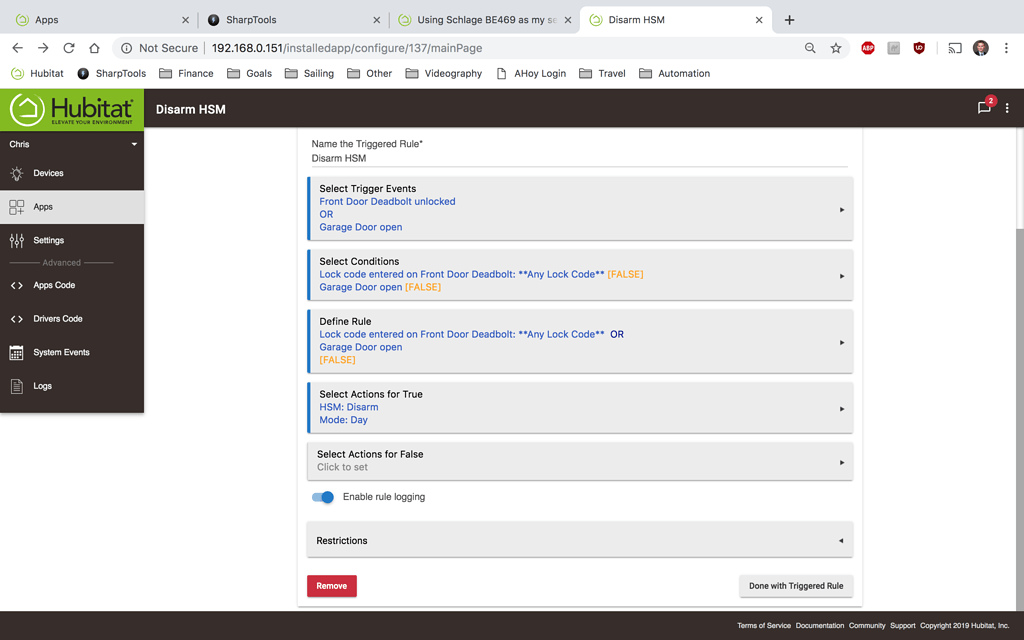Open the Chris user dropdown in sidebar
1024x640 pixels.
tap(72, 144)
